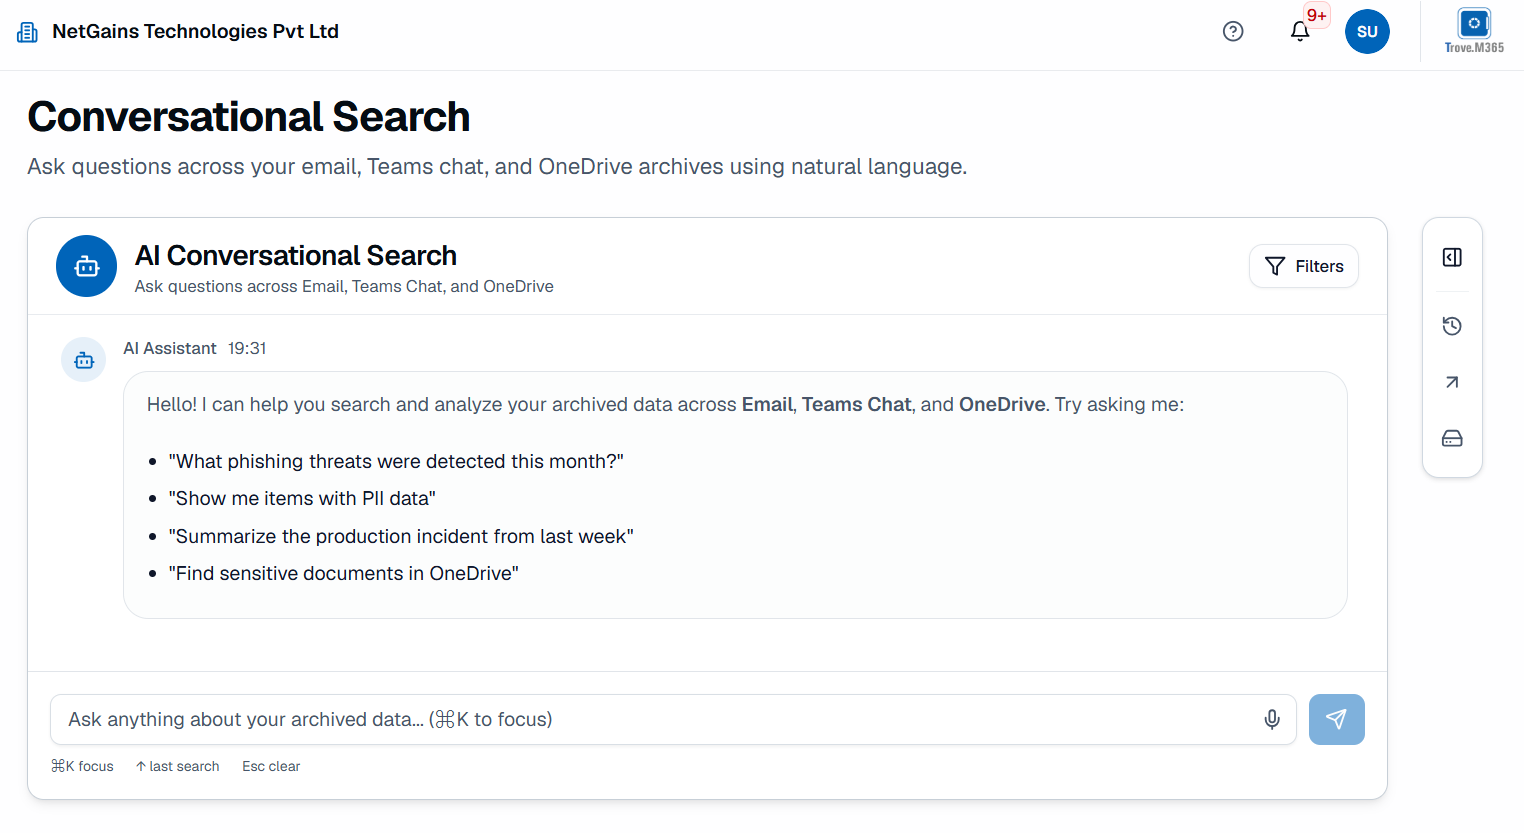
Task: Click the 'AI Conversational Search' panel title
Action: (296, 256)
